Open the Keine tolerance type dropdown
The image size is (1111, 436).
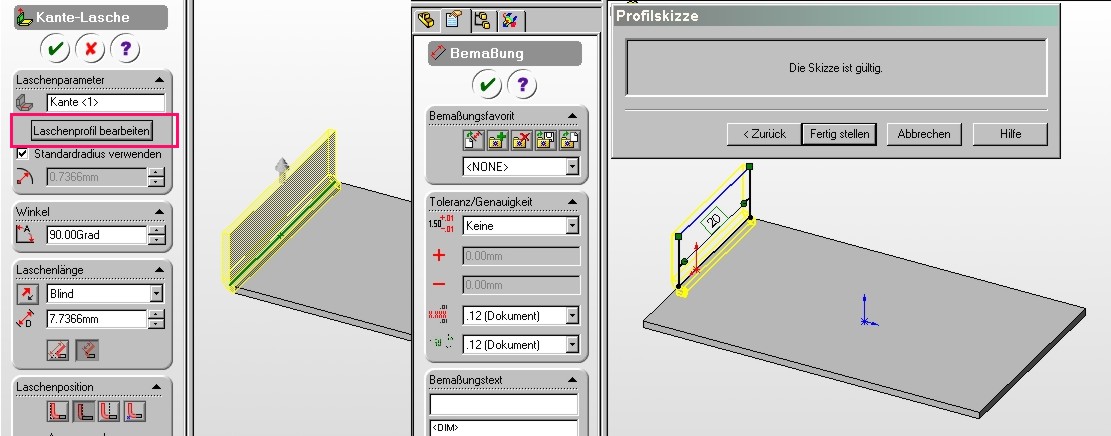pyautogui.click(x=573, y=226)
